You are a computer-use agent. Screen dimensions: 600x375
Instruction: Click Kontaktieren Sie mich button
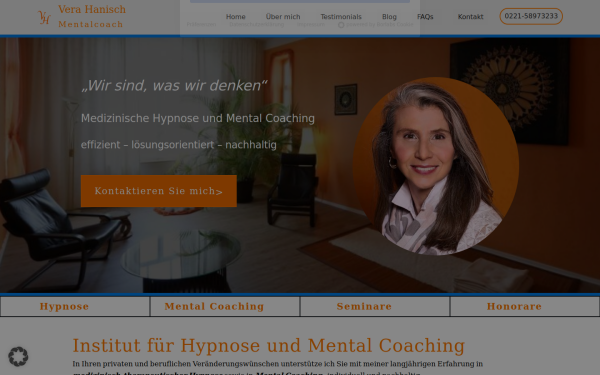159,191
